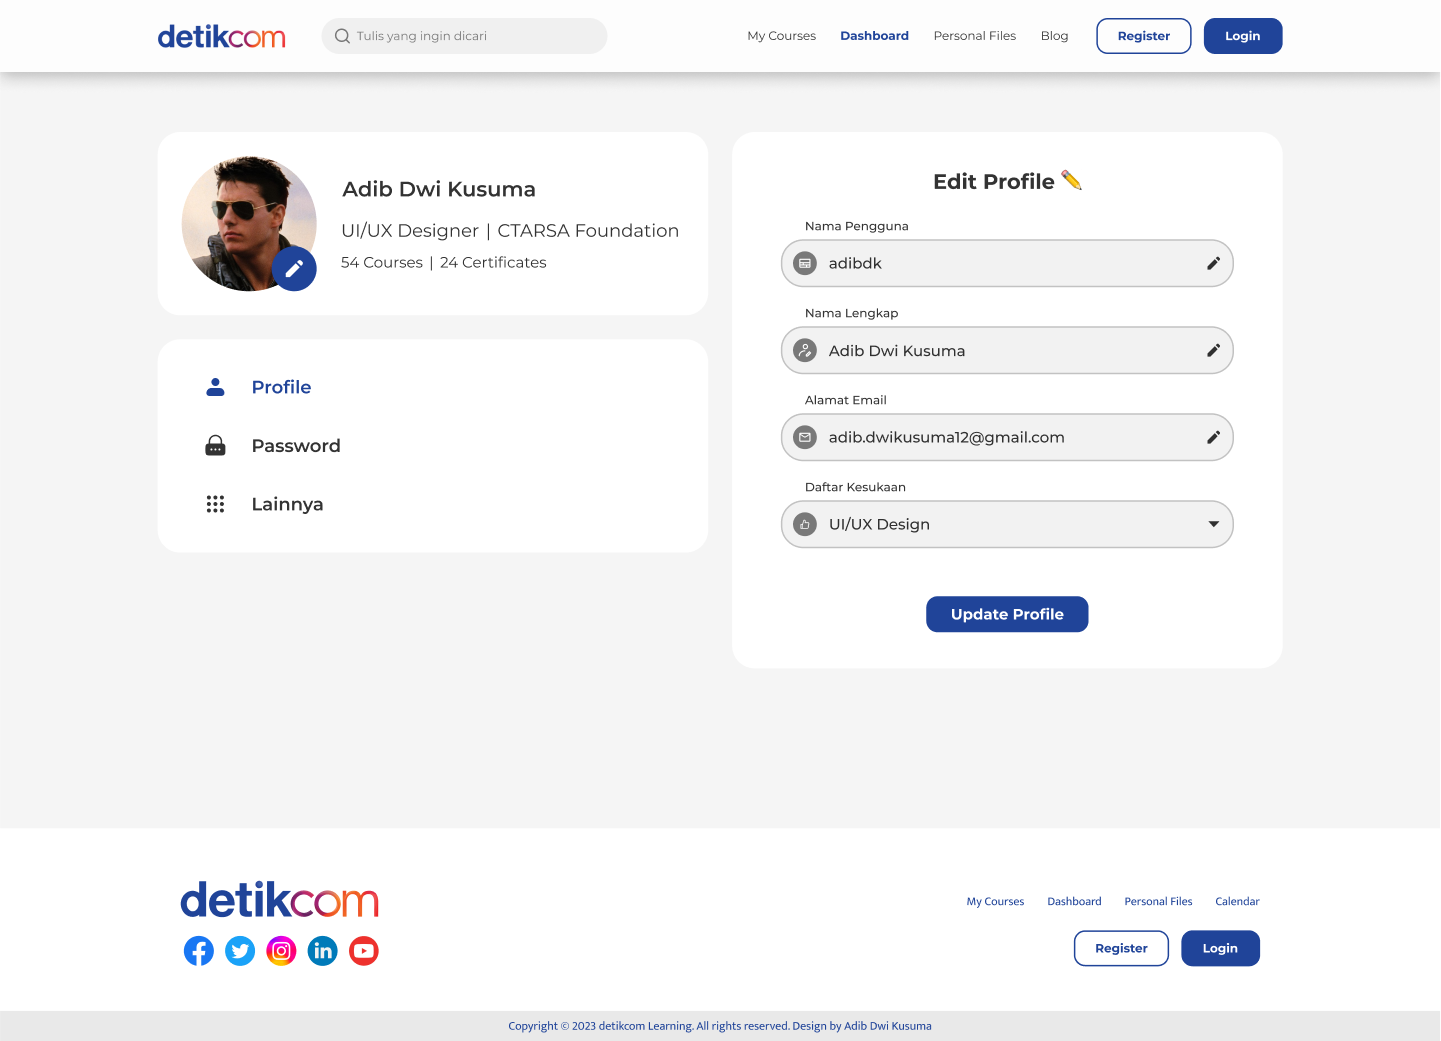Screen dimensions: 1441x1041
Task: Open the YouTube icon in footer
Action: (x=364, y=951)
